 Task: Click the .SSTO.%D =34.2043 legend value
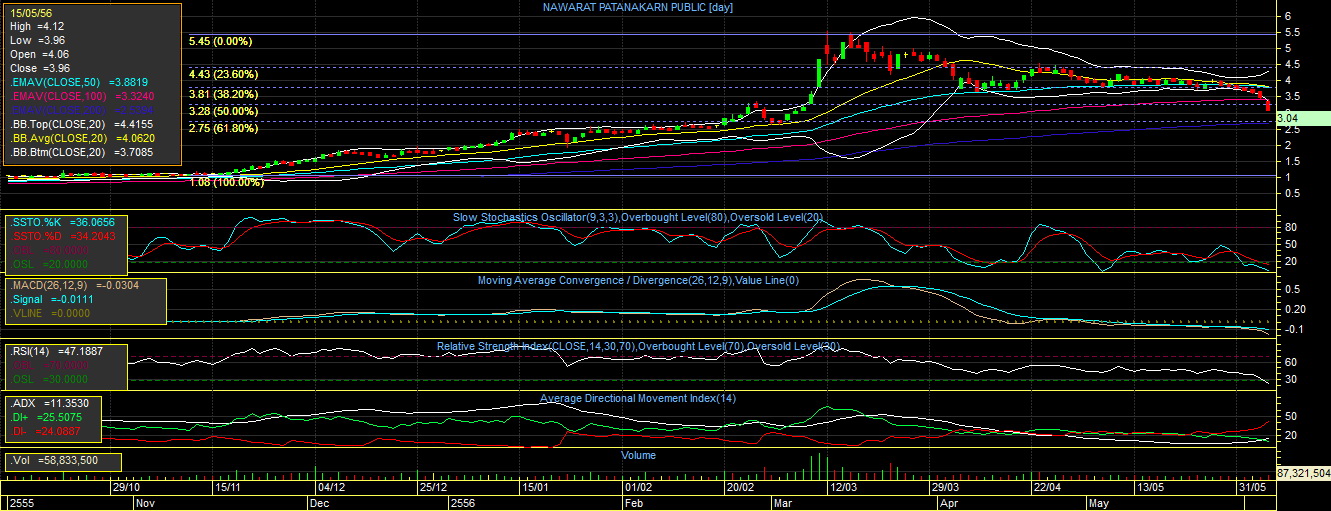(x=62, y=236)
